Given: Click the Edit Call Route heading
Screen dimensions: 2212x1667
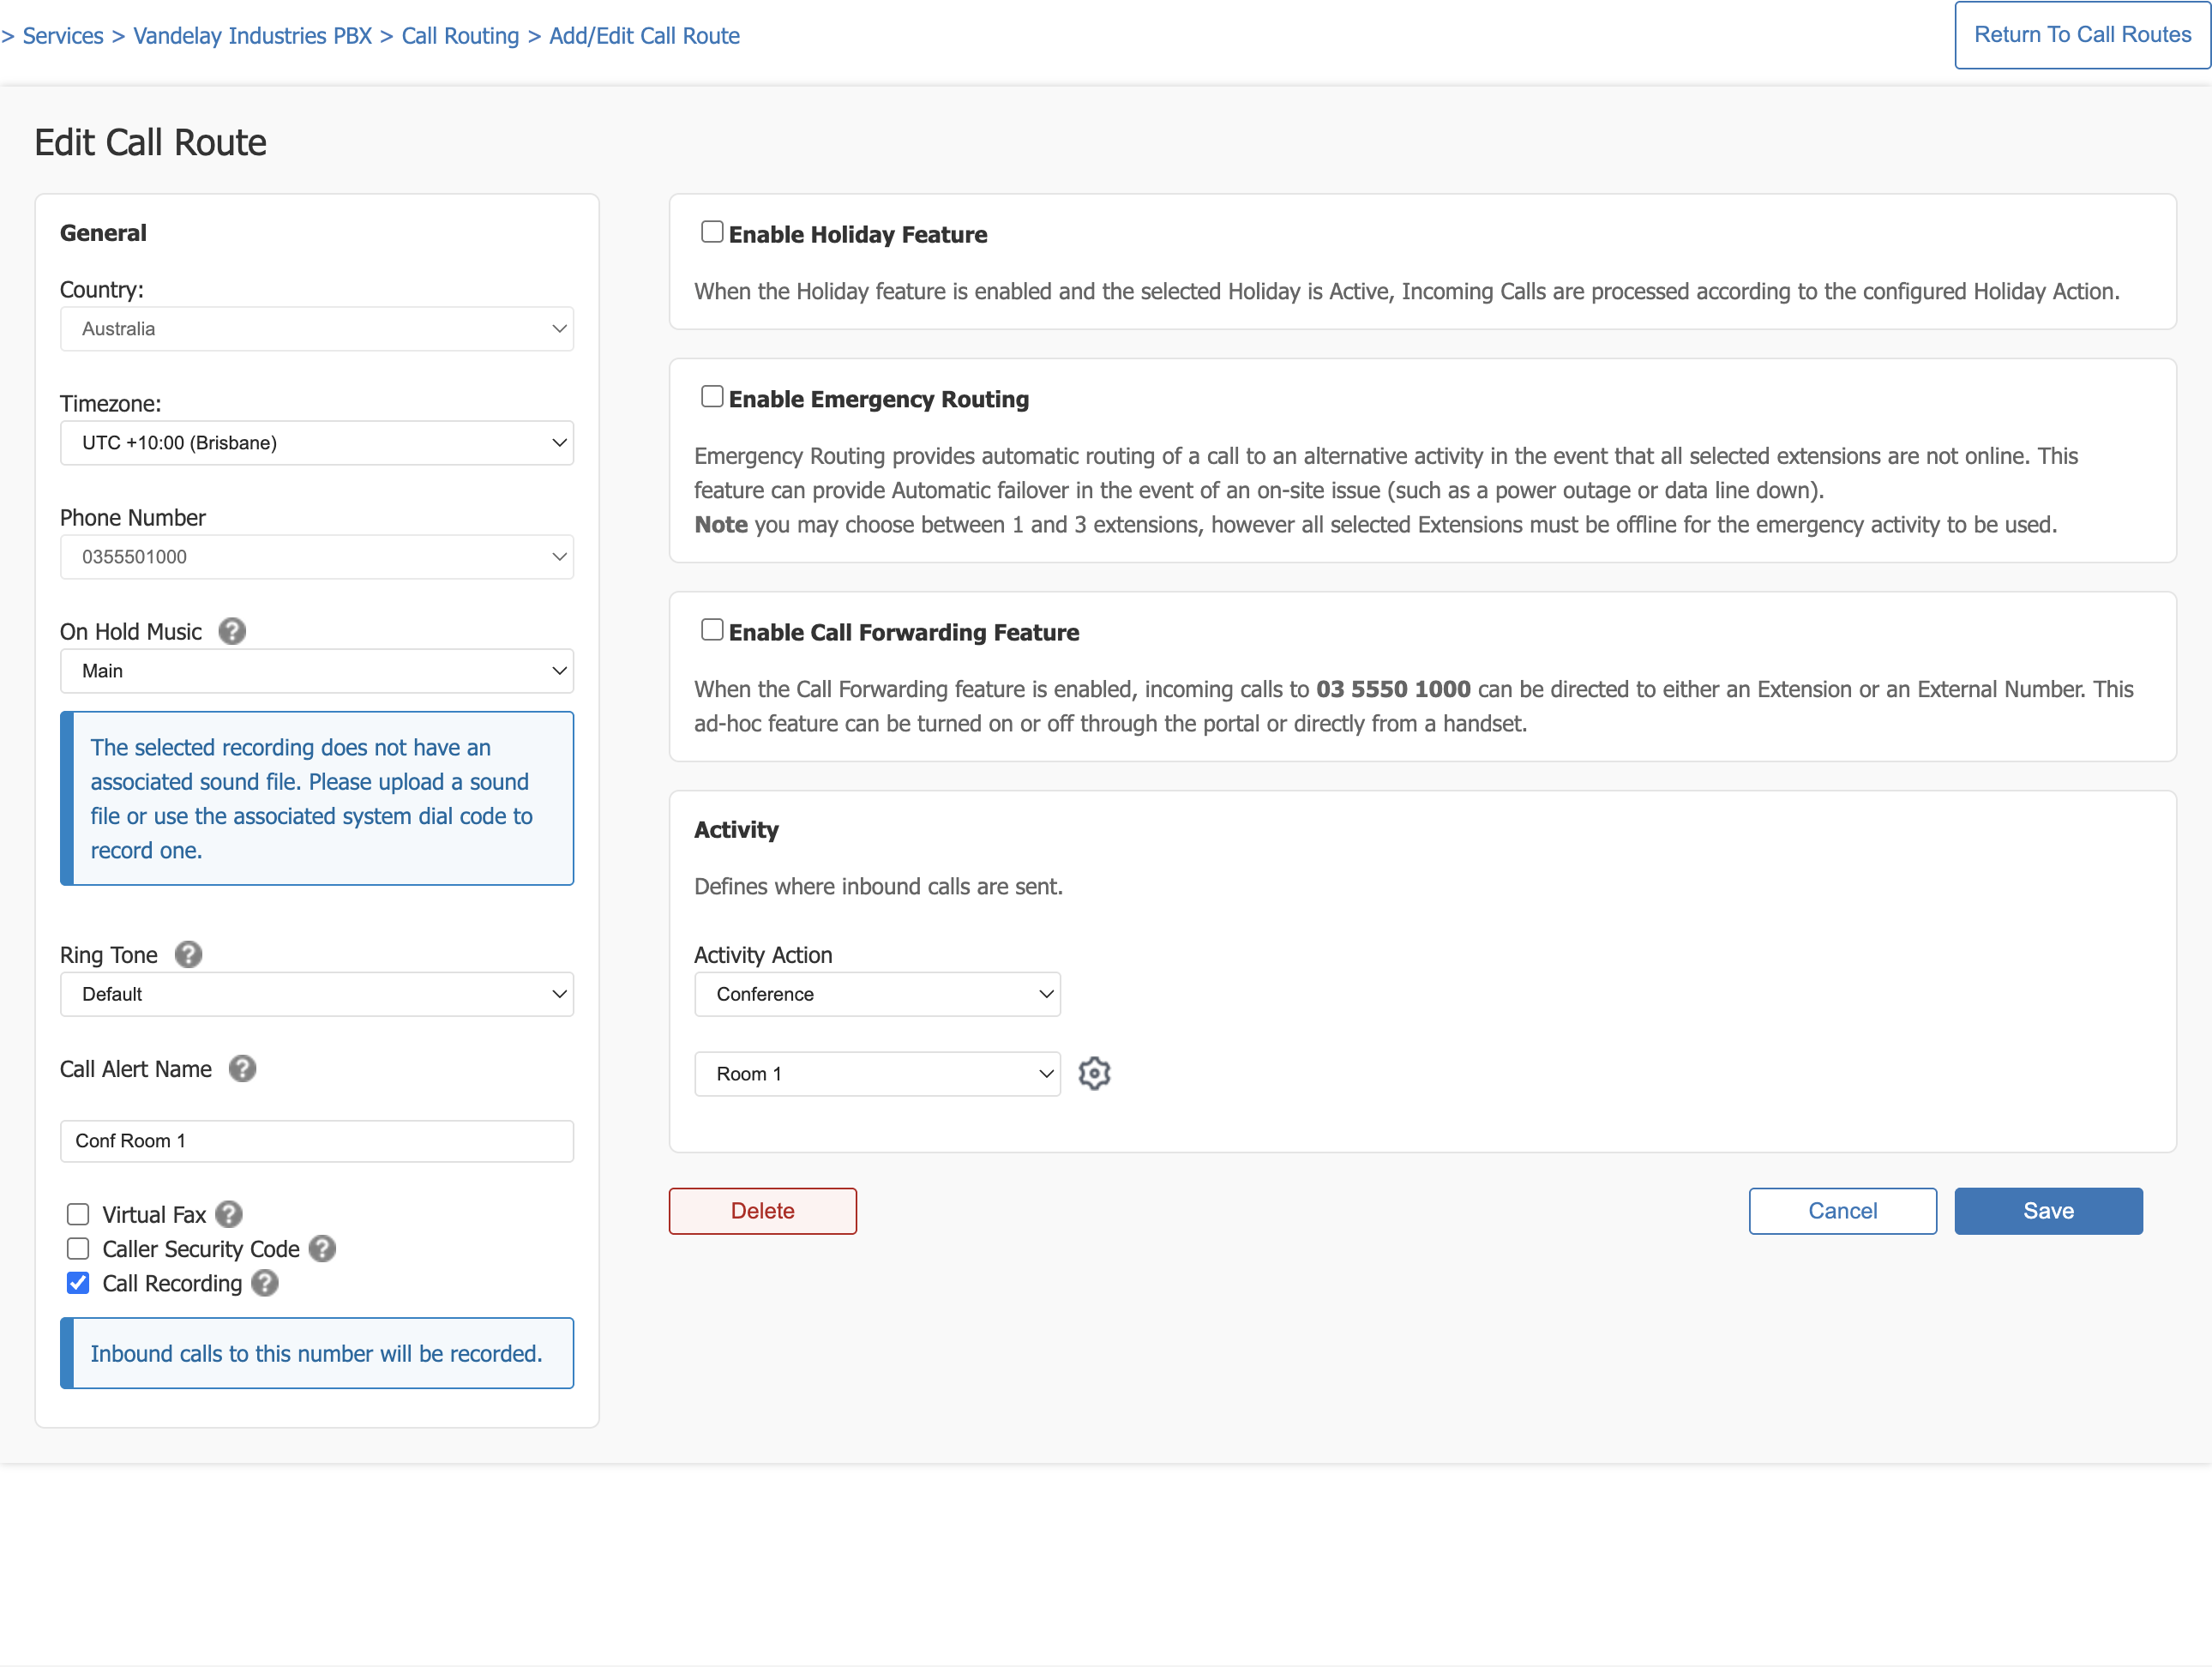Looking at the screenshot, I should click(x=150, y=142).
